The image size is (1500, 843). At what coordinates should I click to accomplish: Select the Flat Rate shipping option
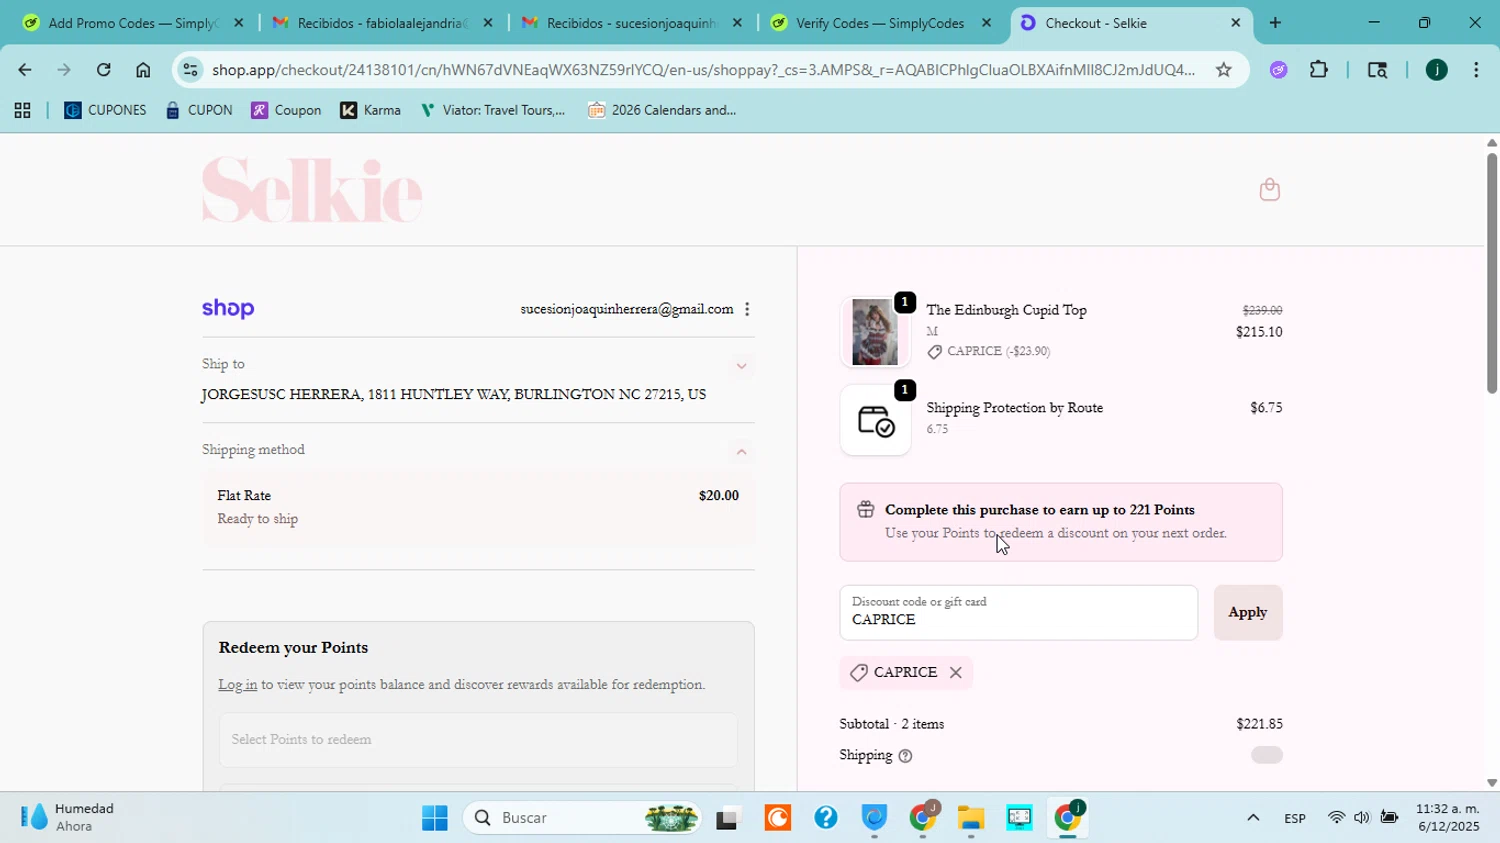pos(478,507)
